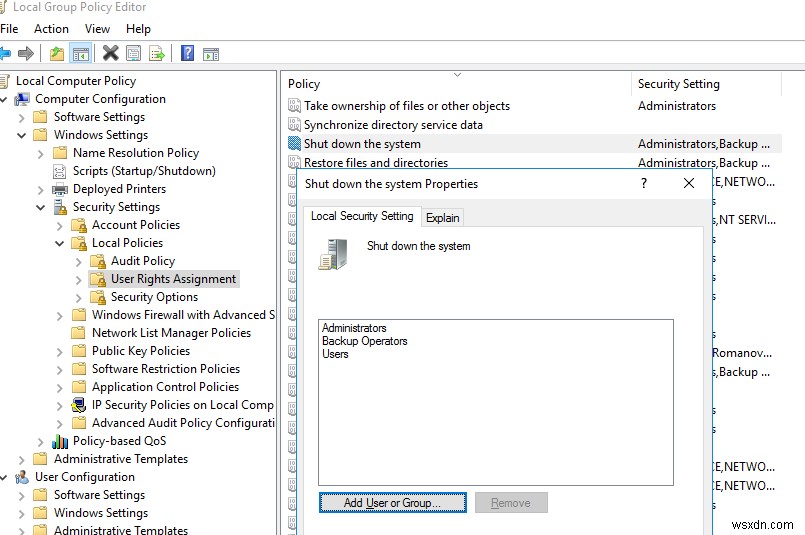This screenshot has height=535, width=805.
Task: Select Administrators in the user list
Action: [354, 328]
